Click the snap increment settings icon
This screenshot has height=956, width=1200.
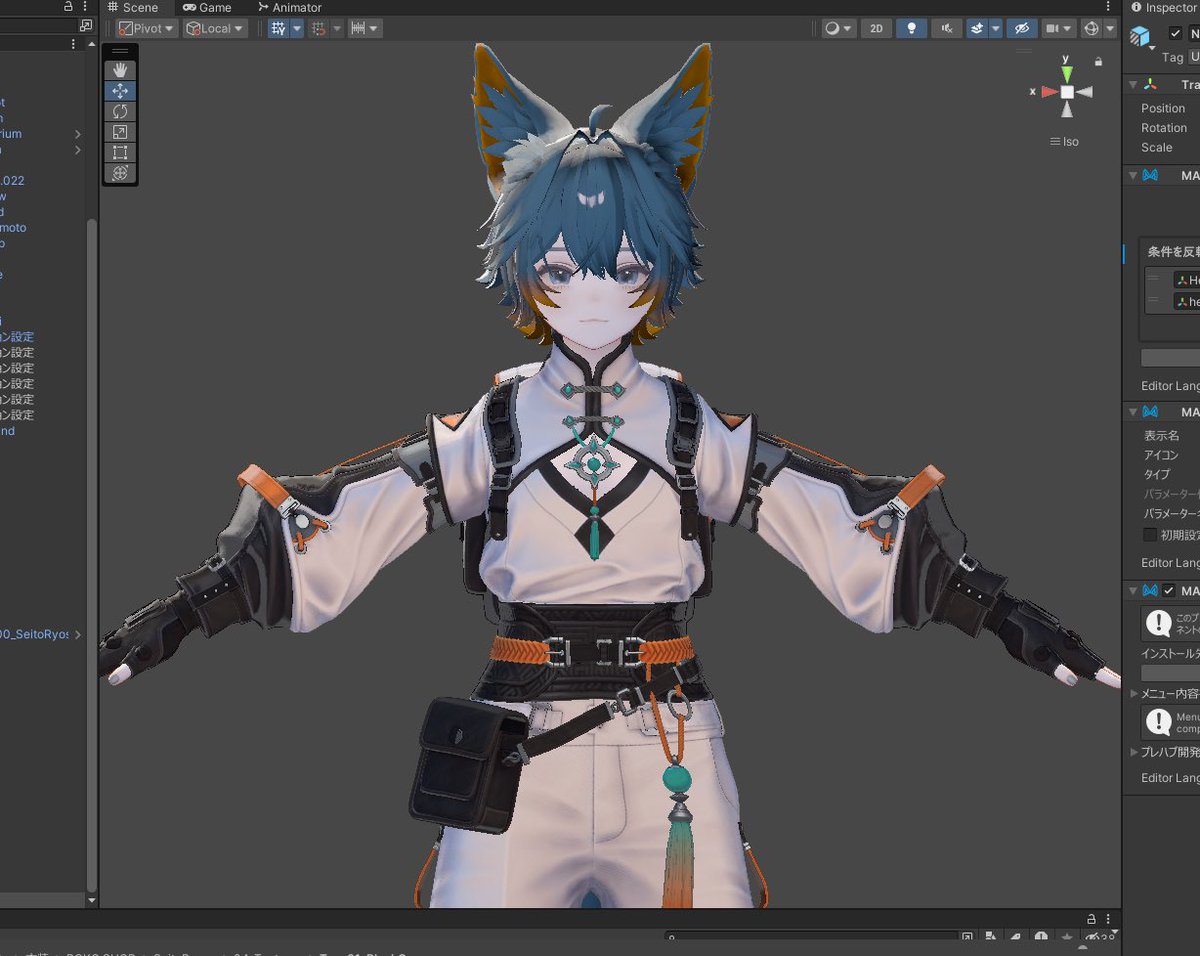coord(318,29)
